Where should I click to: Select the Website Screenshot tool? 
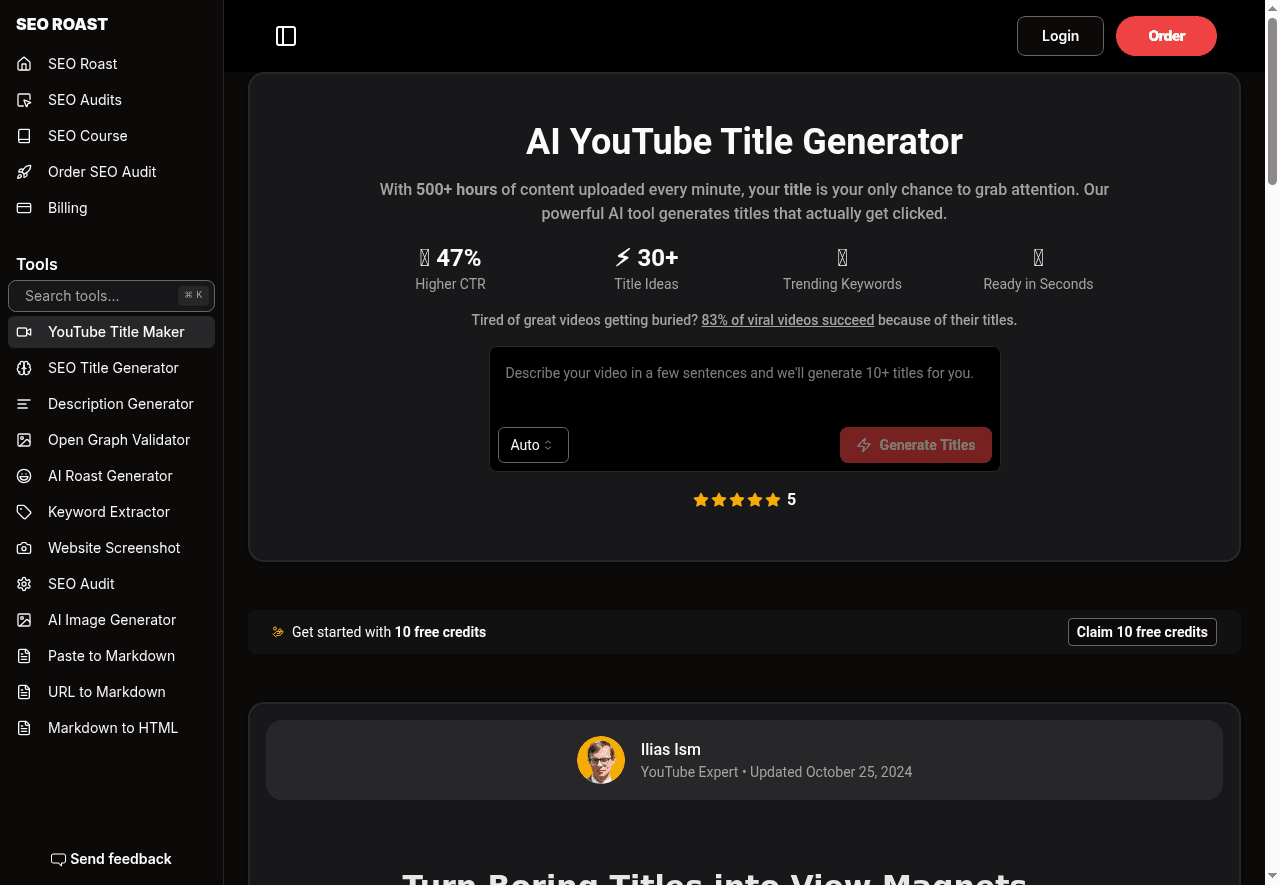click(113, 548)
